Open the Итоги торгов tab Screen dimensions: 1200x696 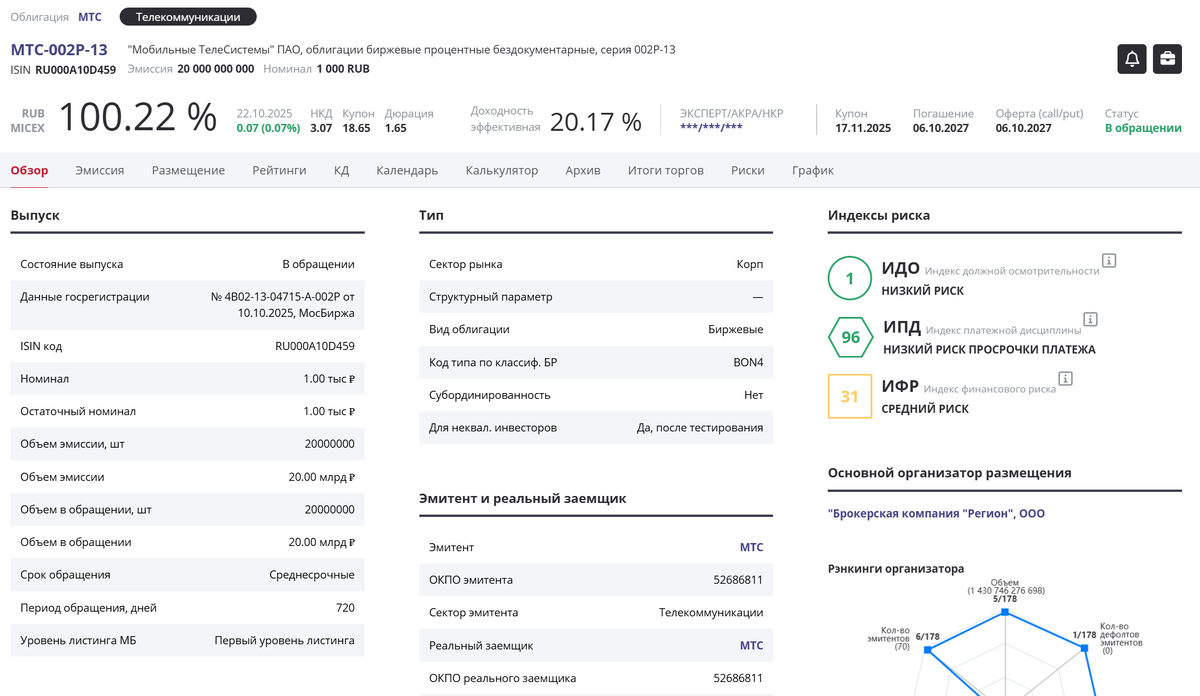pos(665,170)
